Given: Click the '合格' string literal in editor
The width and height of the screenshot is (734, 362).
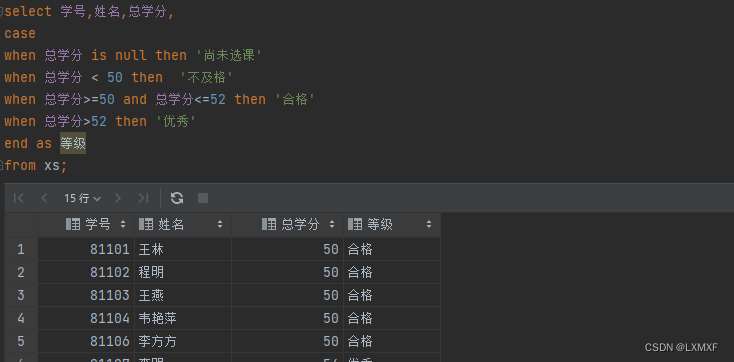Looking at the screenshot, I should click(x=295, y=99).
